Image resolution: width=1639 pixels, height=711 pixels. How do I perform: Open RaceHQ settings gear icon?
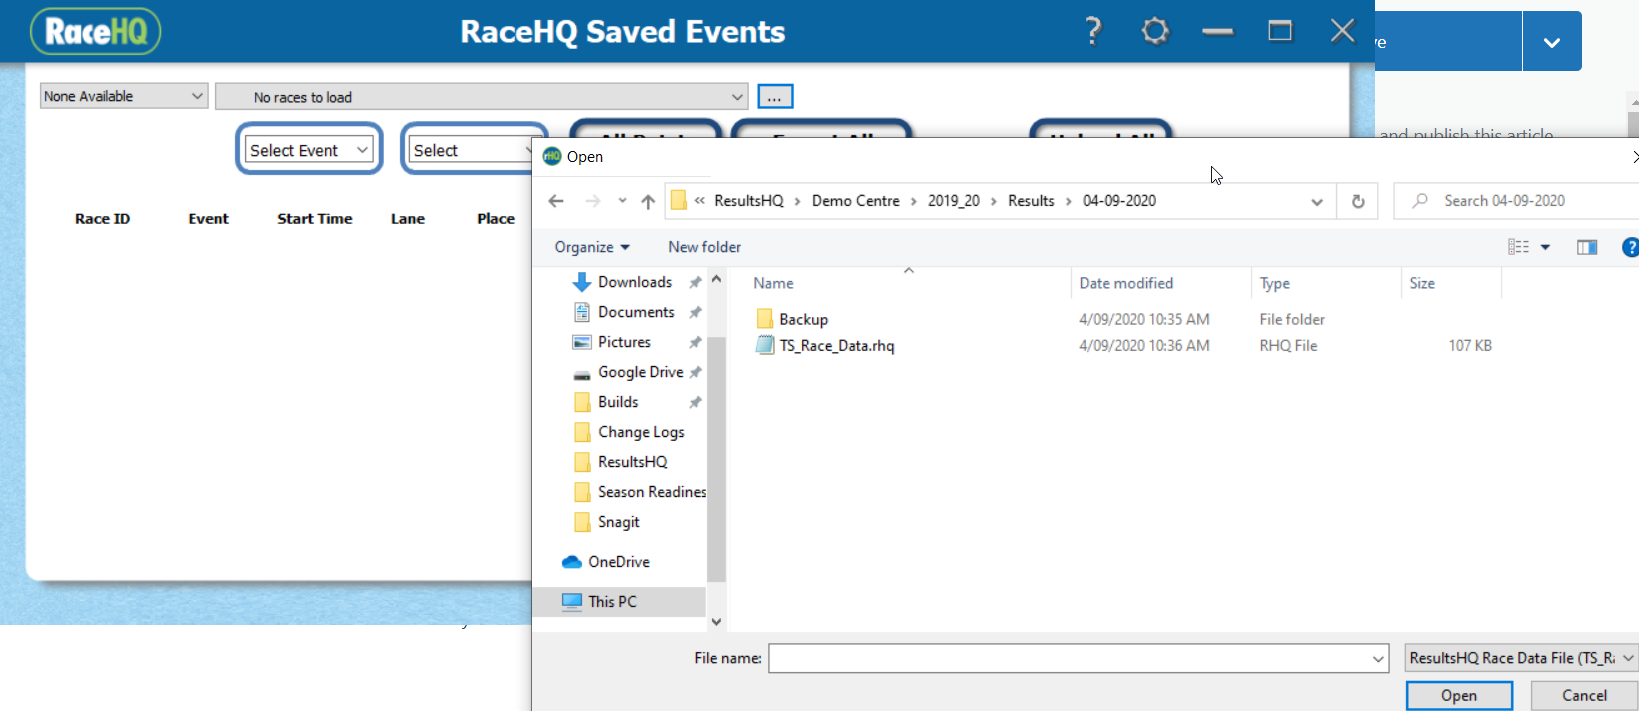coord(1155,31)
